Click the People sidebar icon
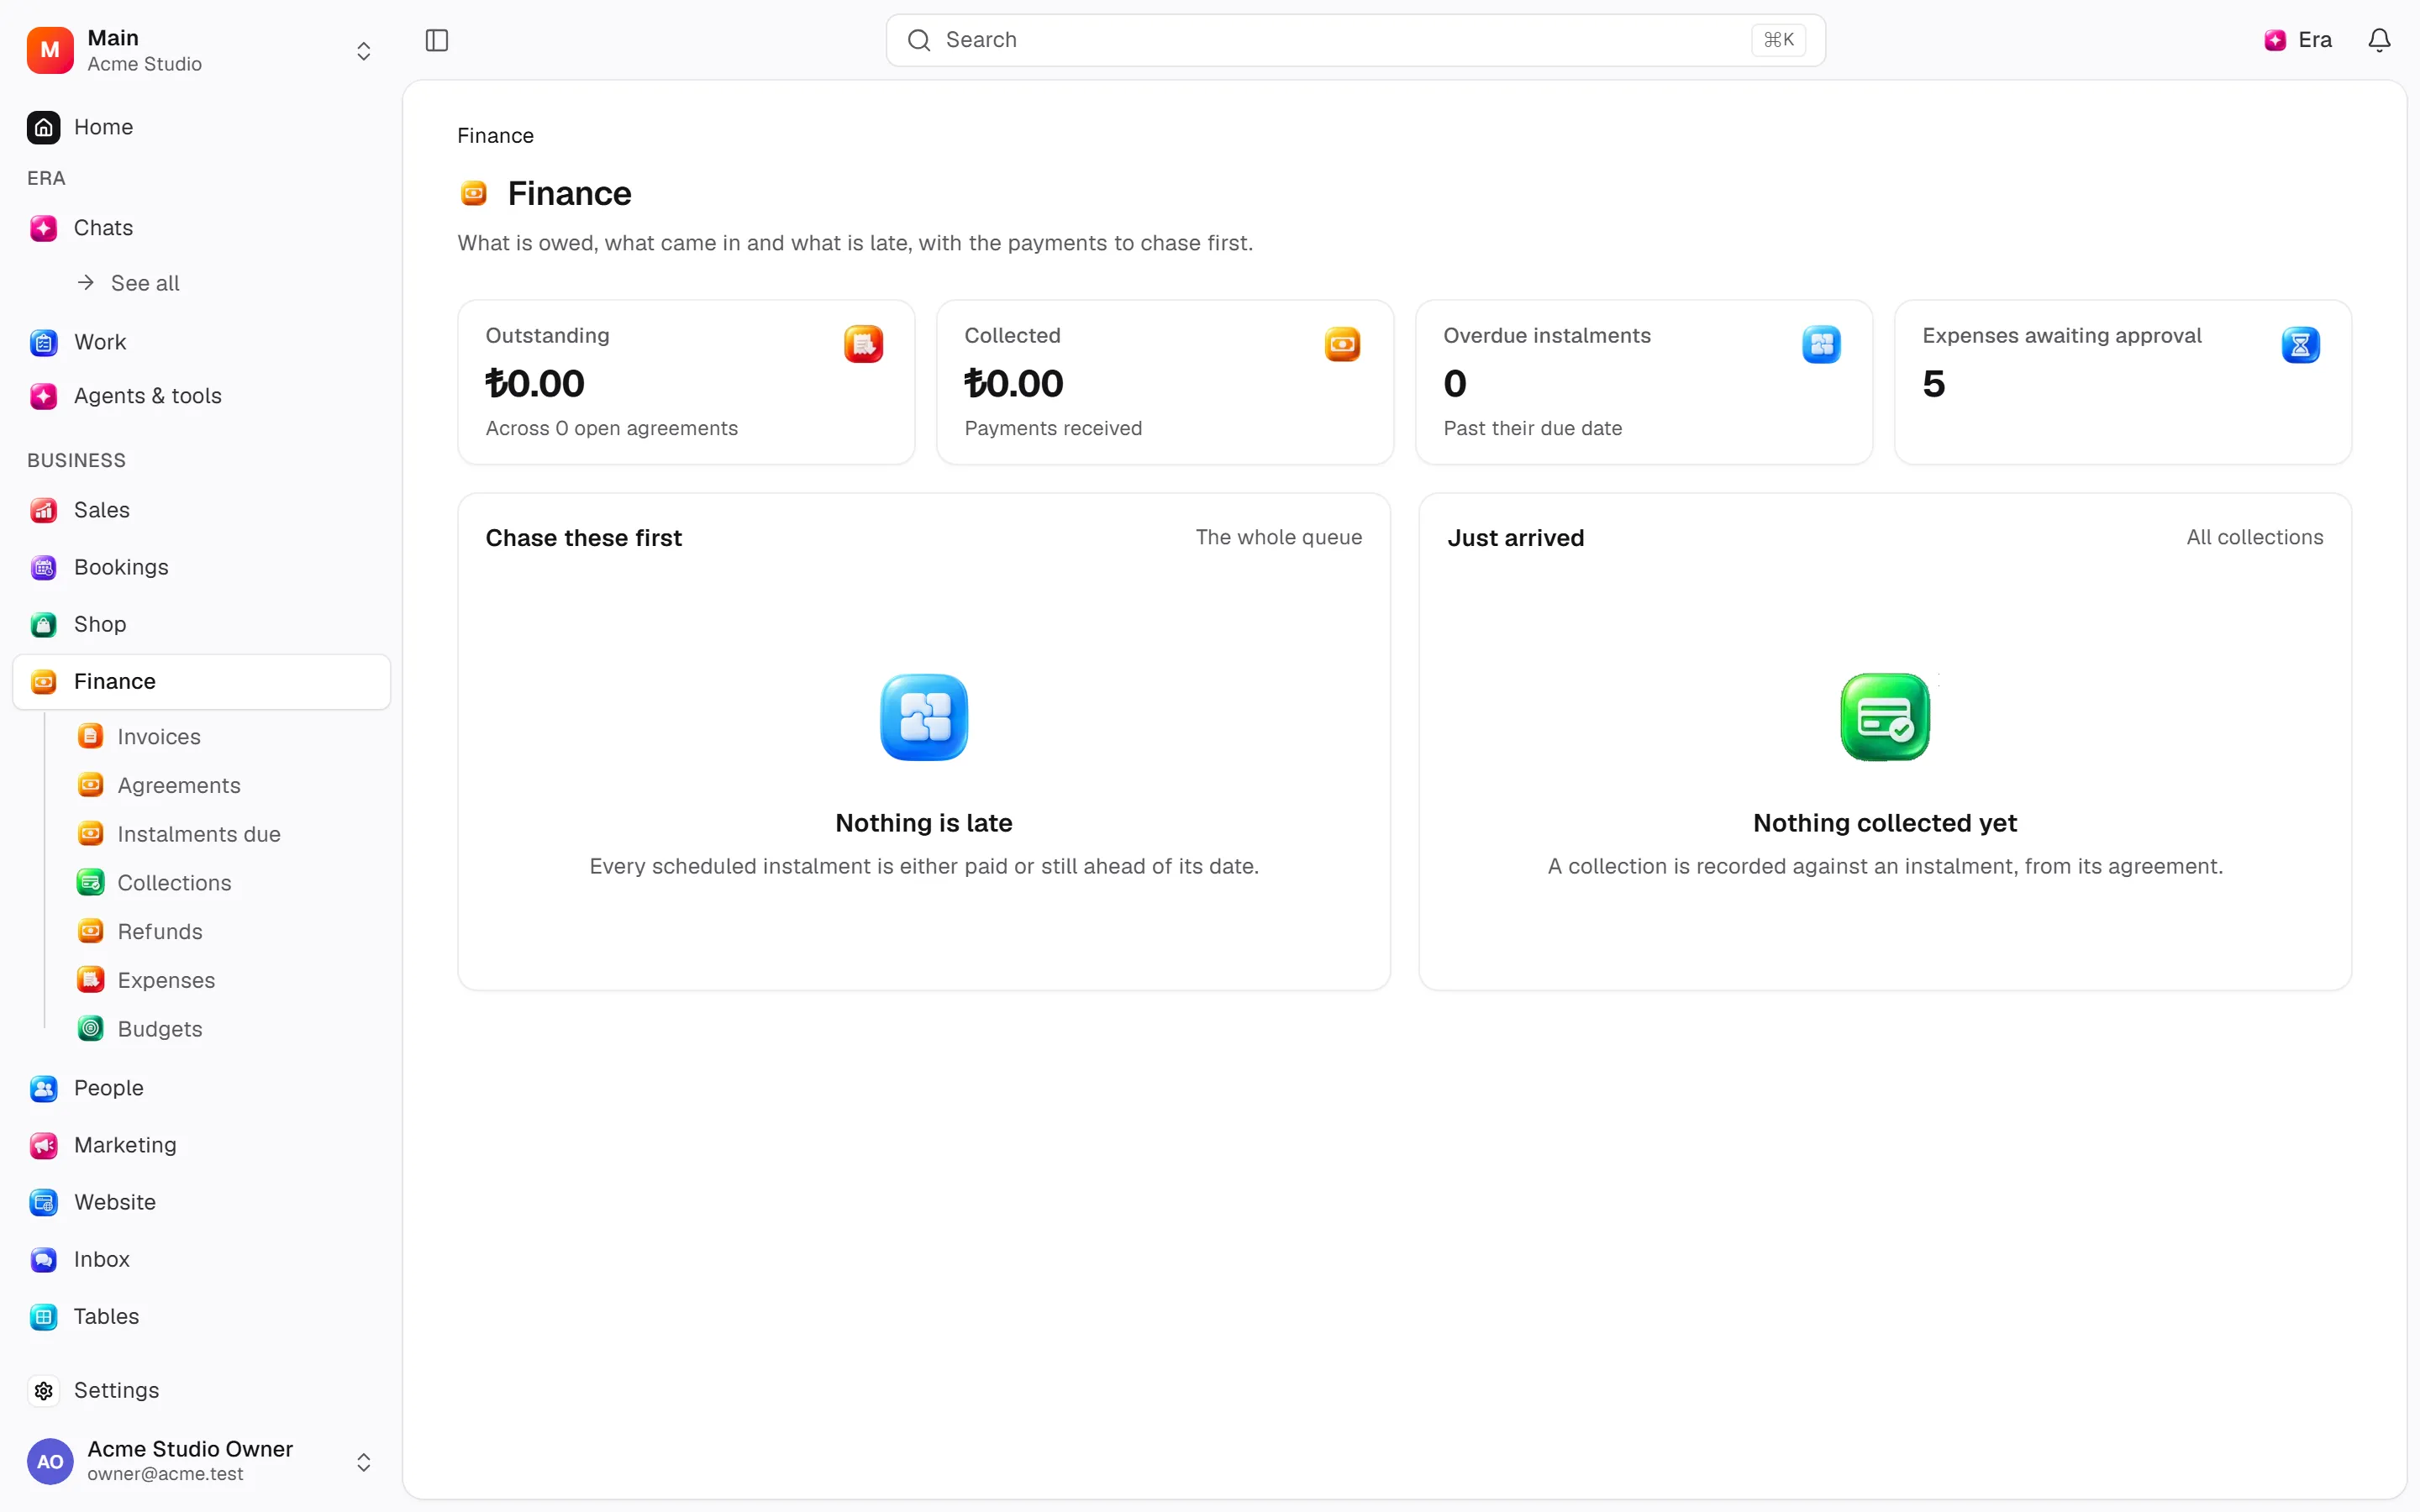The height and width of the screenshot is (1512, 2420). click(44, 1088)
